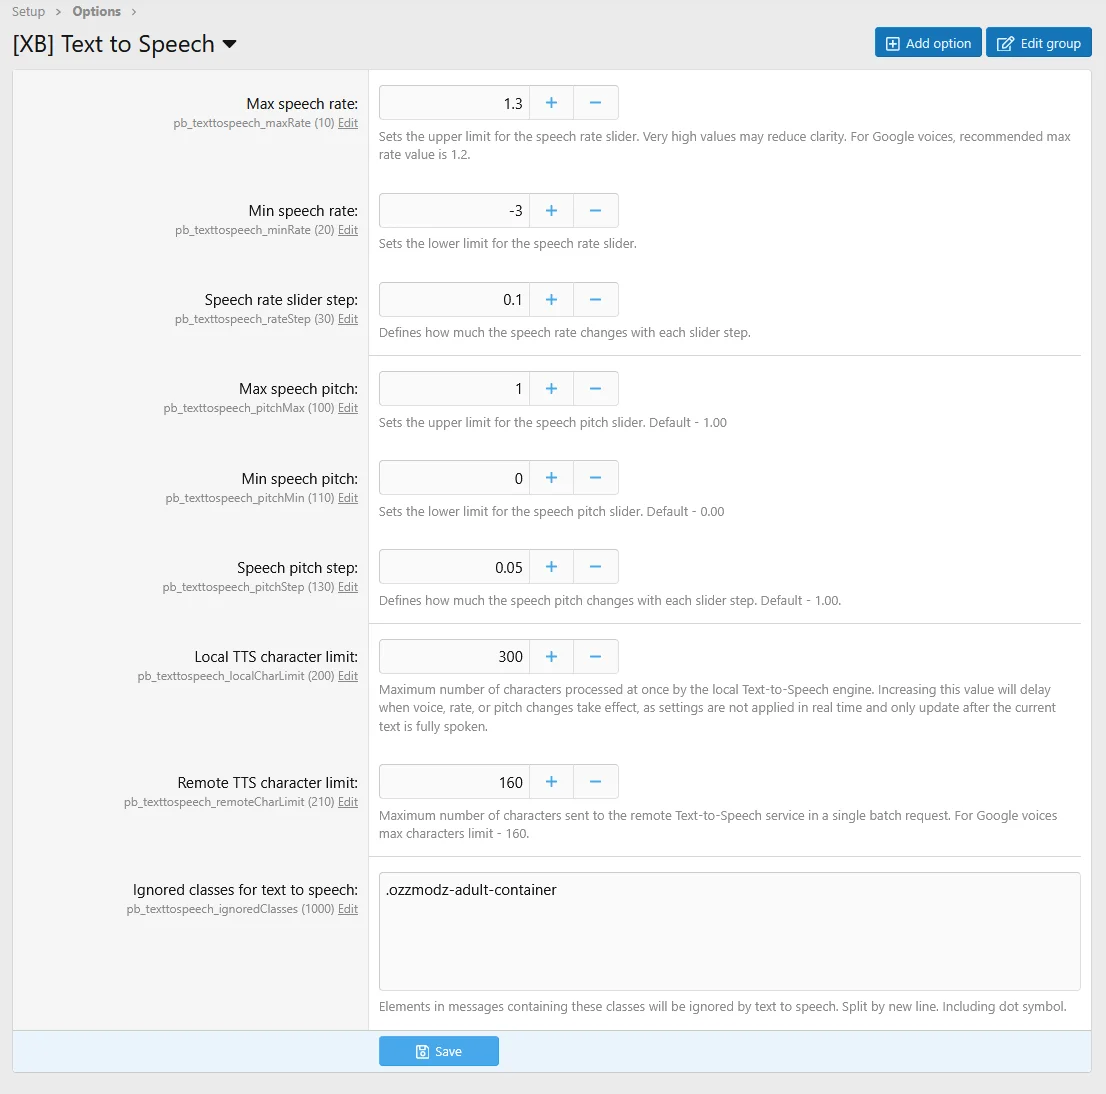Open the [XB] Text to Speech group dropdown
This screenshot has width=1106, height=1094.
click(x=229, y=44)
